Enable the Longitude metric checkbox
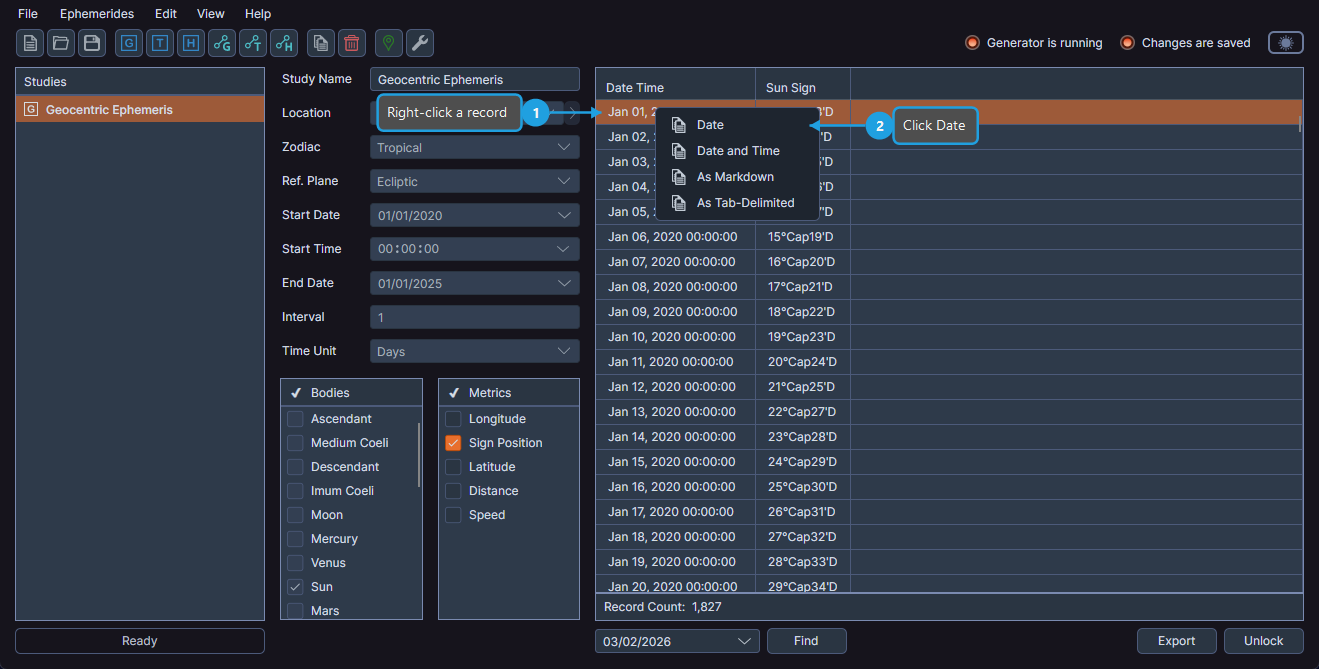This screenshot has height=669, width=1319. [x=451, y=418]
